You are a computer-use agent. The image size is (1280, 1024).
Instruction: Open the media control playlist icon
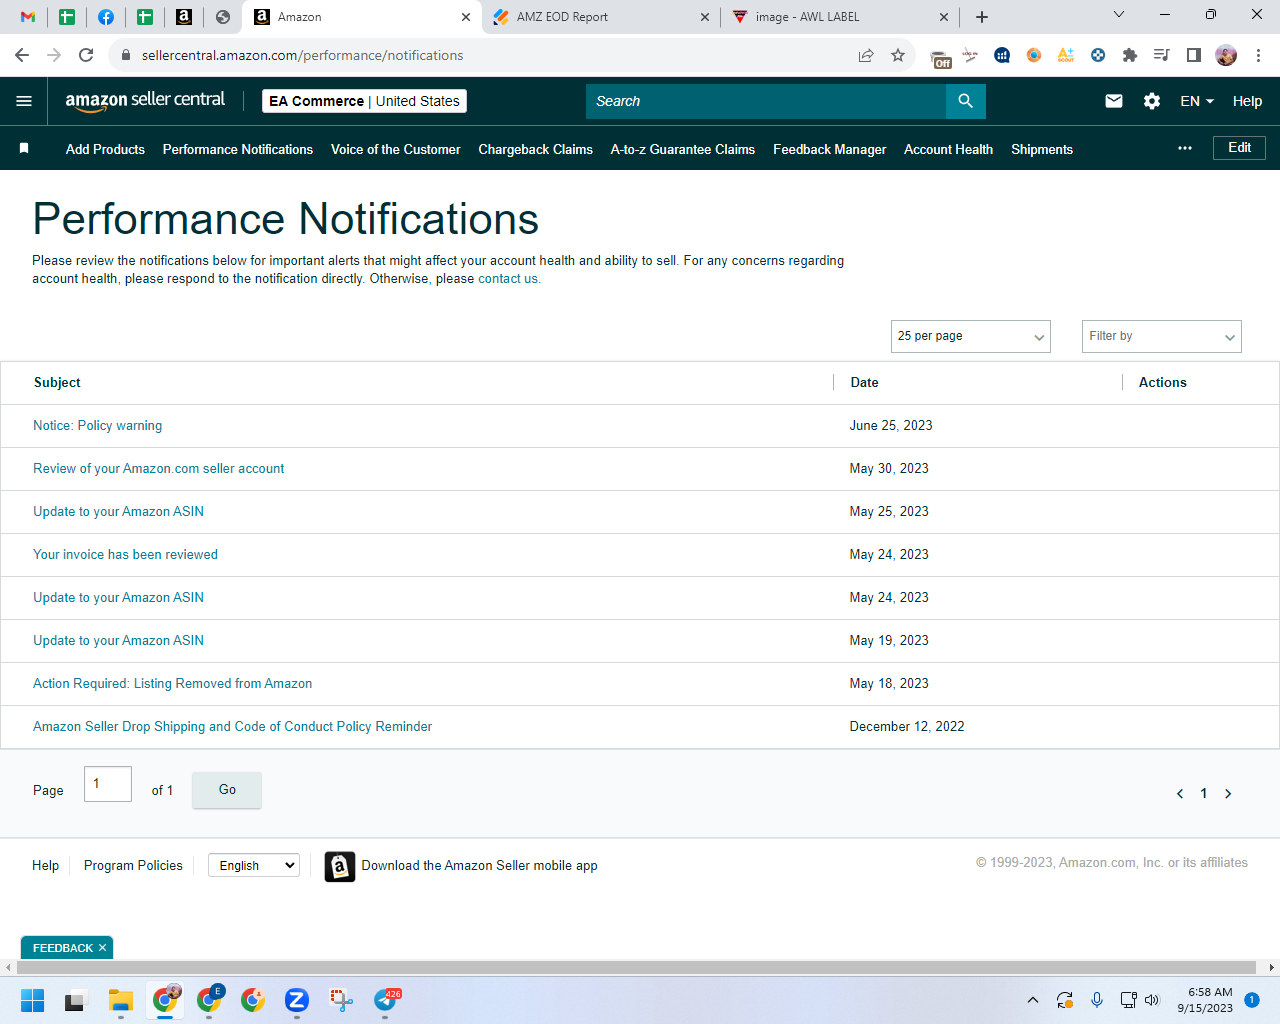click(1161, 55)
